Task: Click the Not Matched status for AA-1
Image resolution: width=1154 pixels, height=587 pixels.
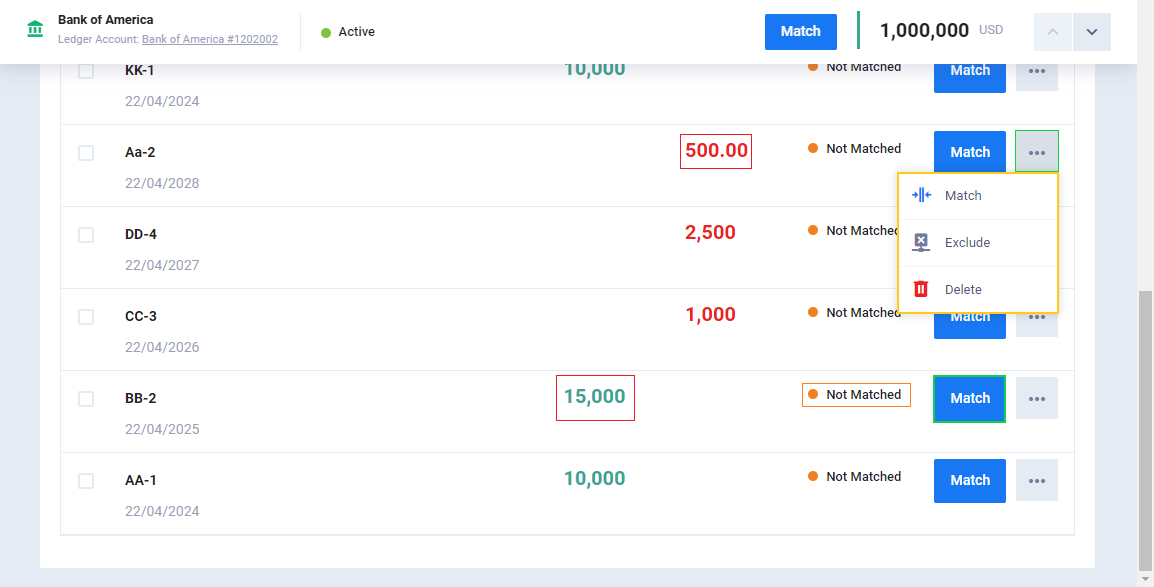Action: pyautogui.click(x=854, y=477)
